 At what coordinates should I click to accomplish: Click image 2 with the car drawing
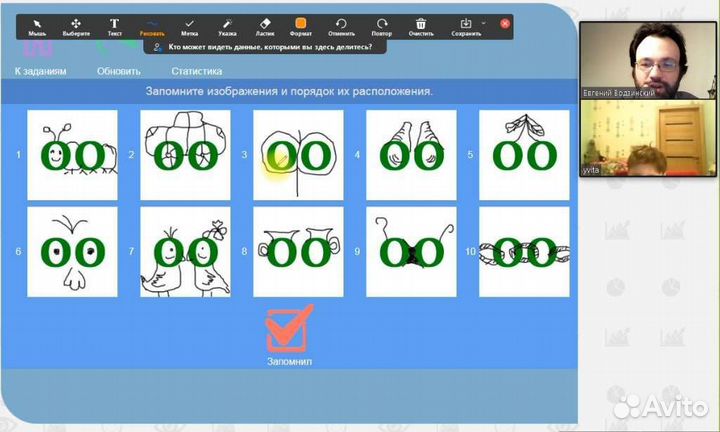pos(185,155)
